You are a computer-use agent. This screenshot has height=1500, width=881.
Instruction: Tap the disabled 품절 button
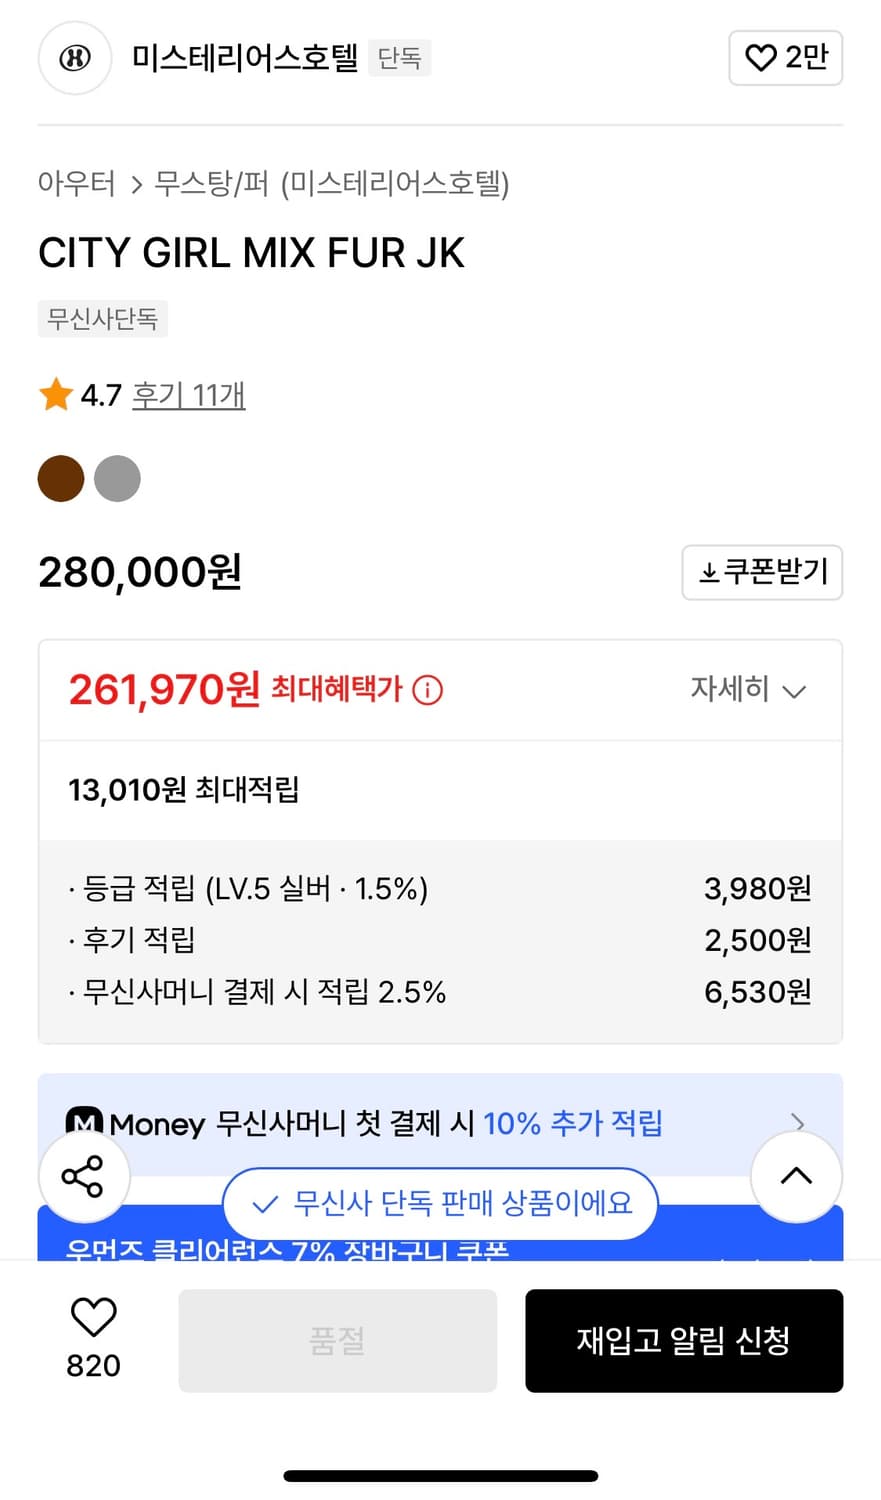click(337, 1340)
